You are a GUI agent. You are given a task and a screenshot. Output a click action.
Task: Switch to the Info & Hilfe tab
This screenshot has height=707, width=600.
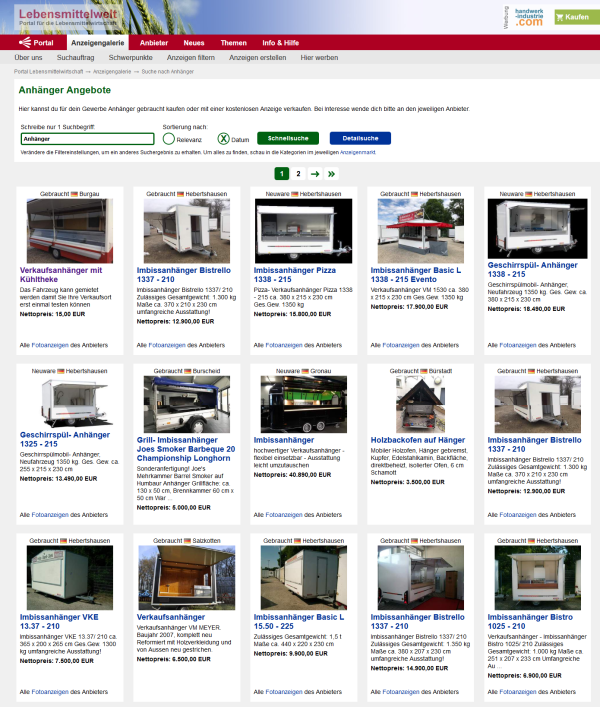click(x=280, y=43)
